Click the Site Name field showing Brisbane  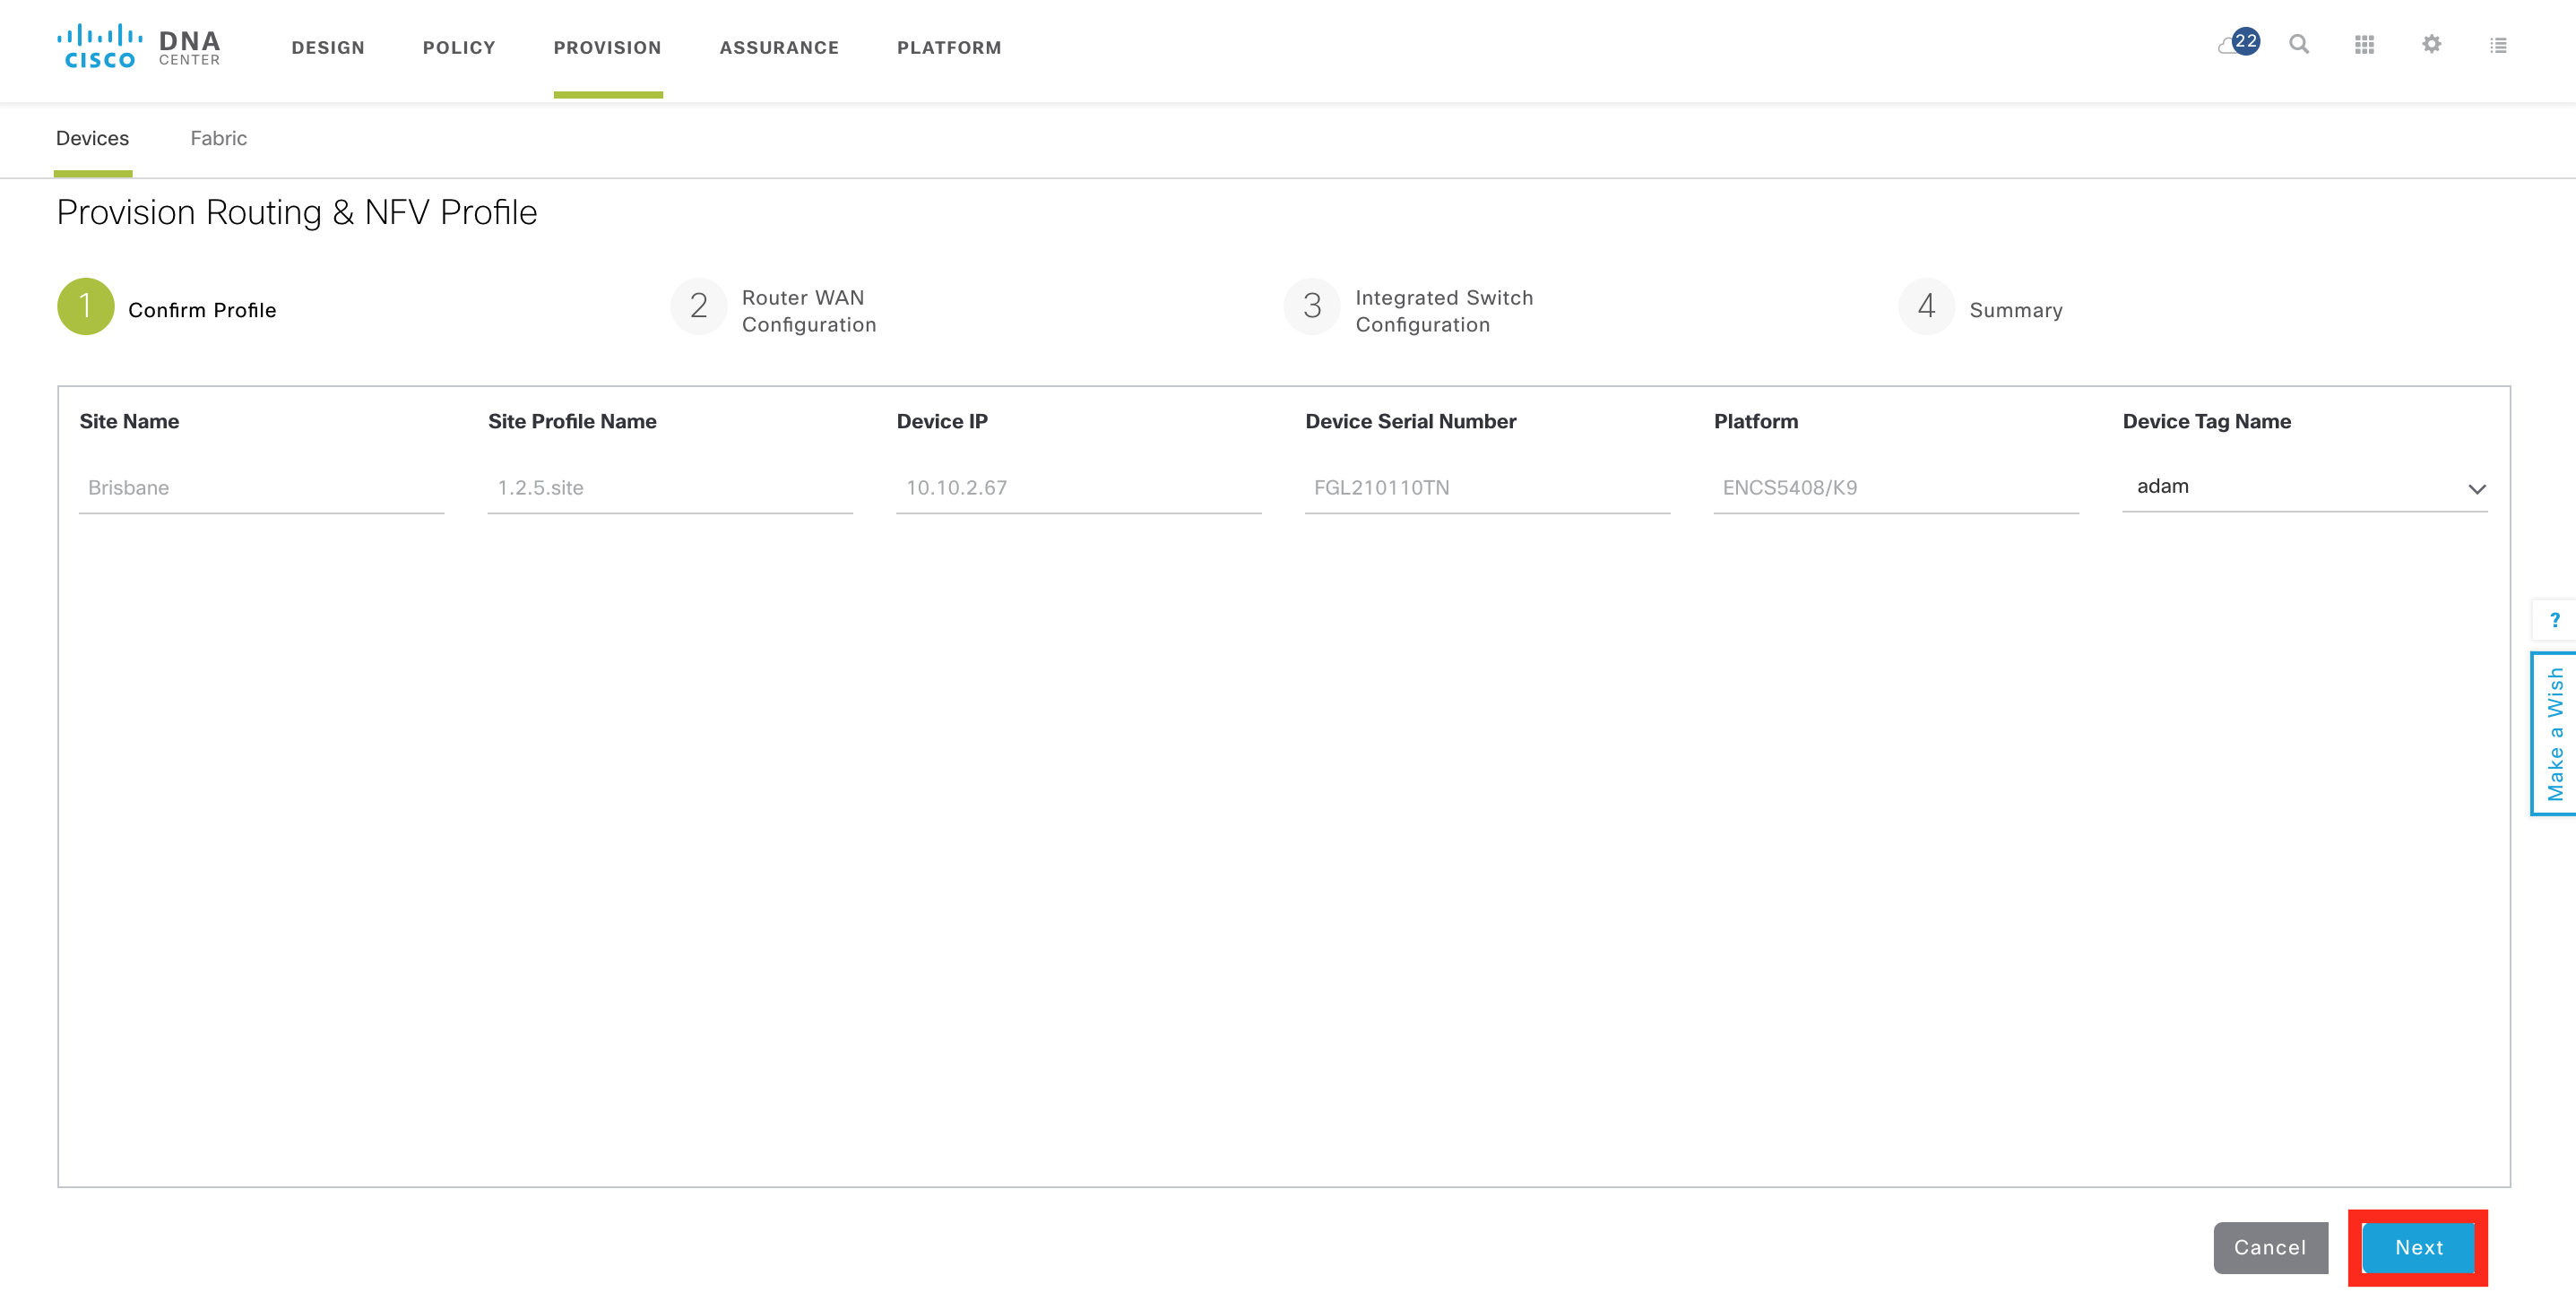click(x=261, y=488)
